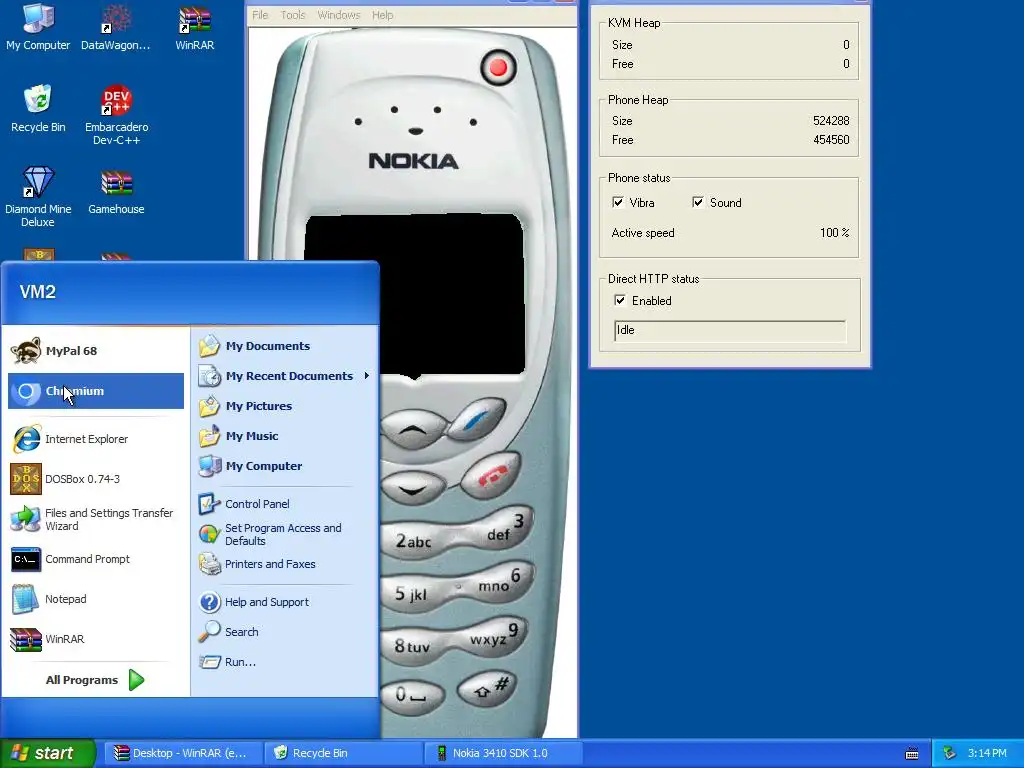Click the 6 mno key on phone keypad
The image size is (1024, 768).
click(500, 581)
